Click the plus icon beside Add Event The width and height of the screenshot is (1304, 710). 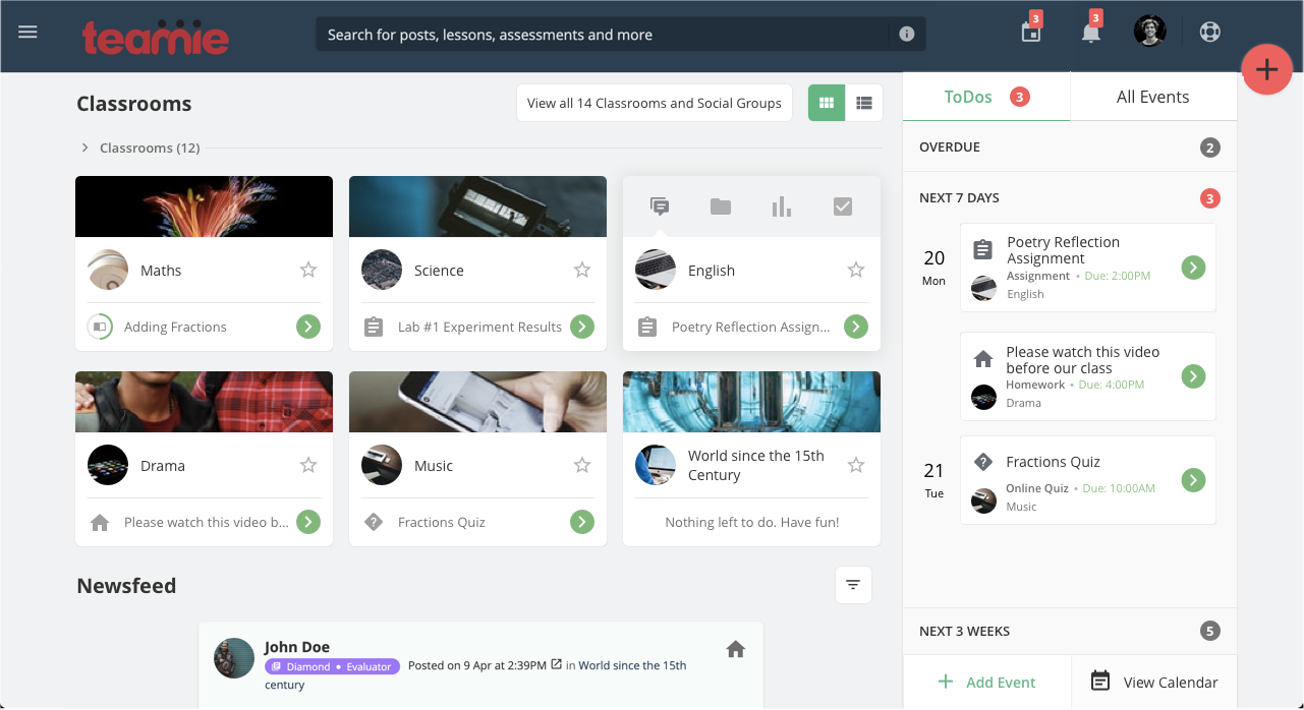945,682
